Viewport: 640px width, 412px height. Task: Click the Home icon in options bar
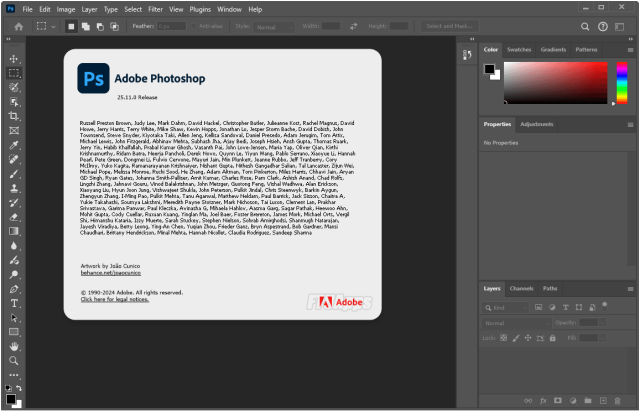tap(19, 27)
